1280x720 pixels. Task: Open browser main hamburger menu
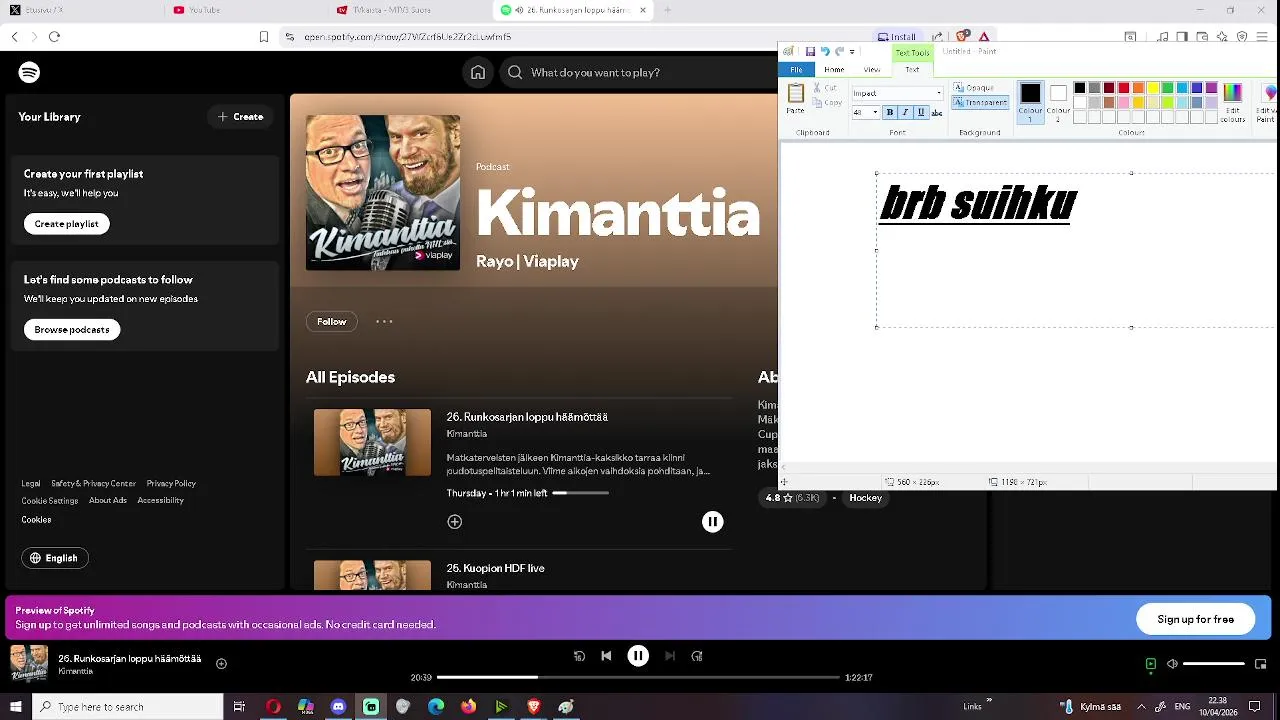coord(1262,37)
